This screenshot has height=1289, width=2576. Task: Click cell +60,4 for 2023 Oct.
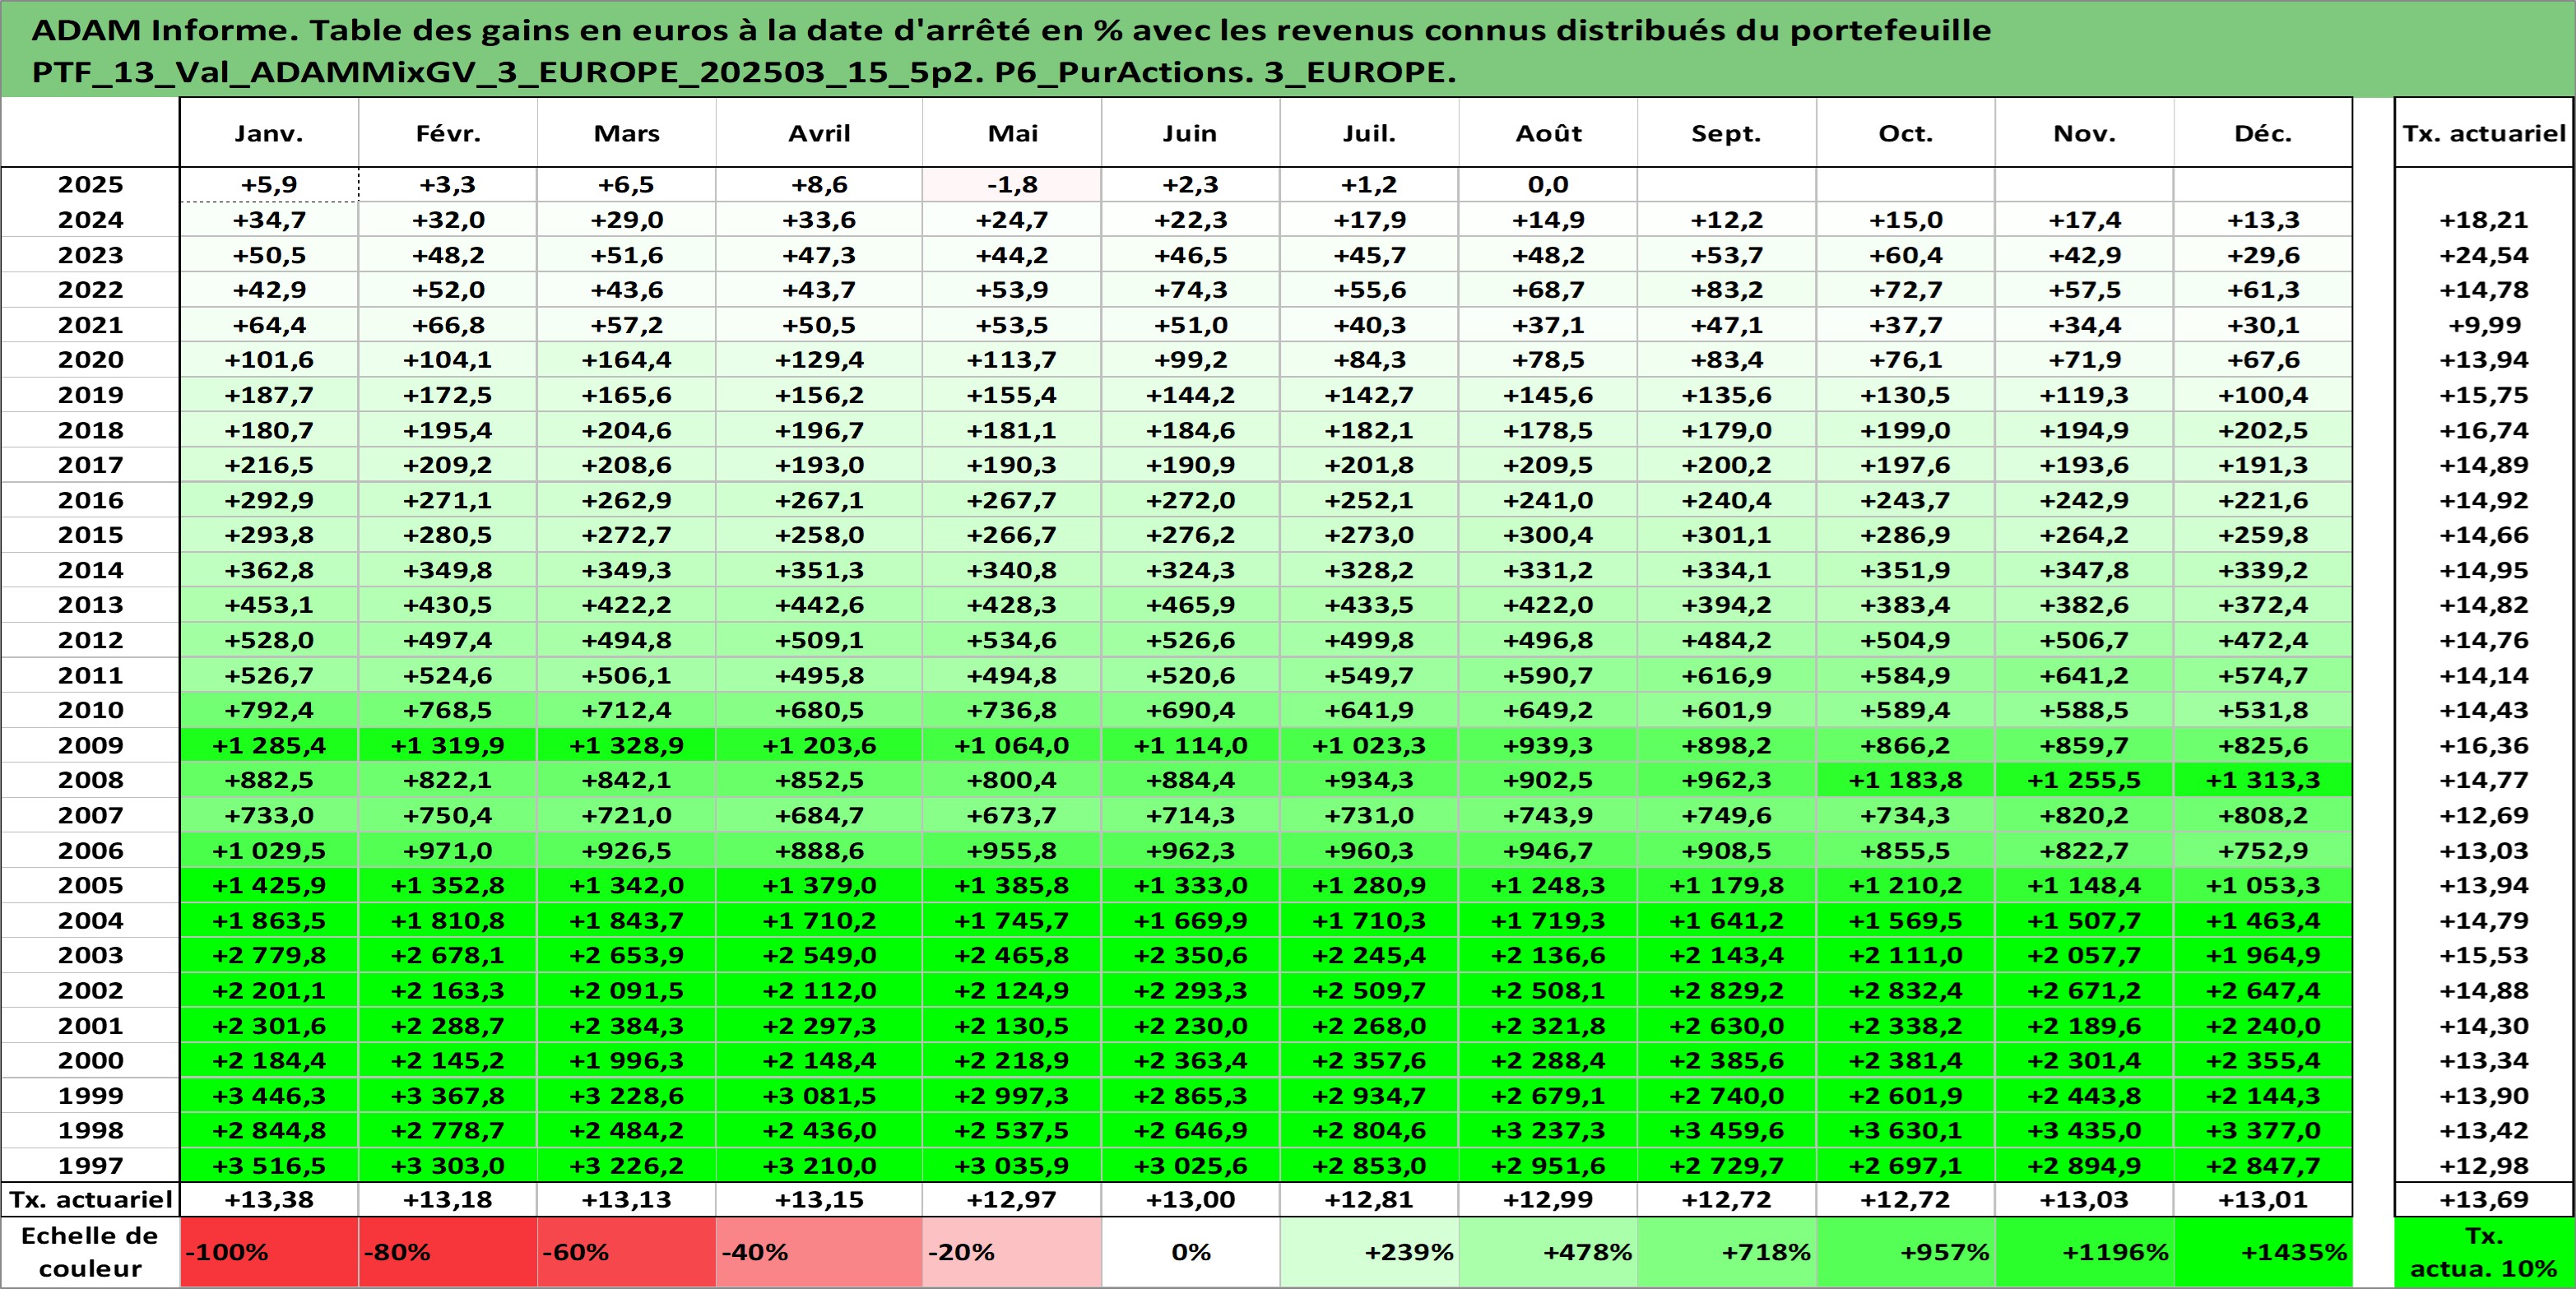1906,255
